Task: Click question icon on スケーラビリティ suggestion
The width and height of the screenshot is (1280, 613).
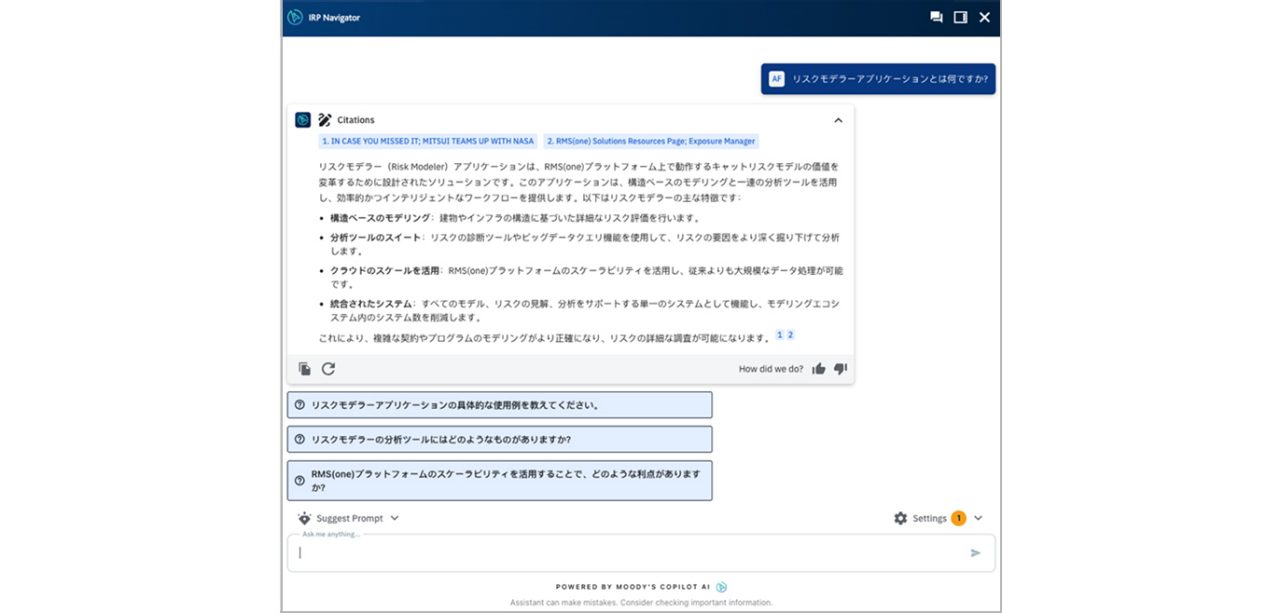Action: (x=299, y=480)
